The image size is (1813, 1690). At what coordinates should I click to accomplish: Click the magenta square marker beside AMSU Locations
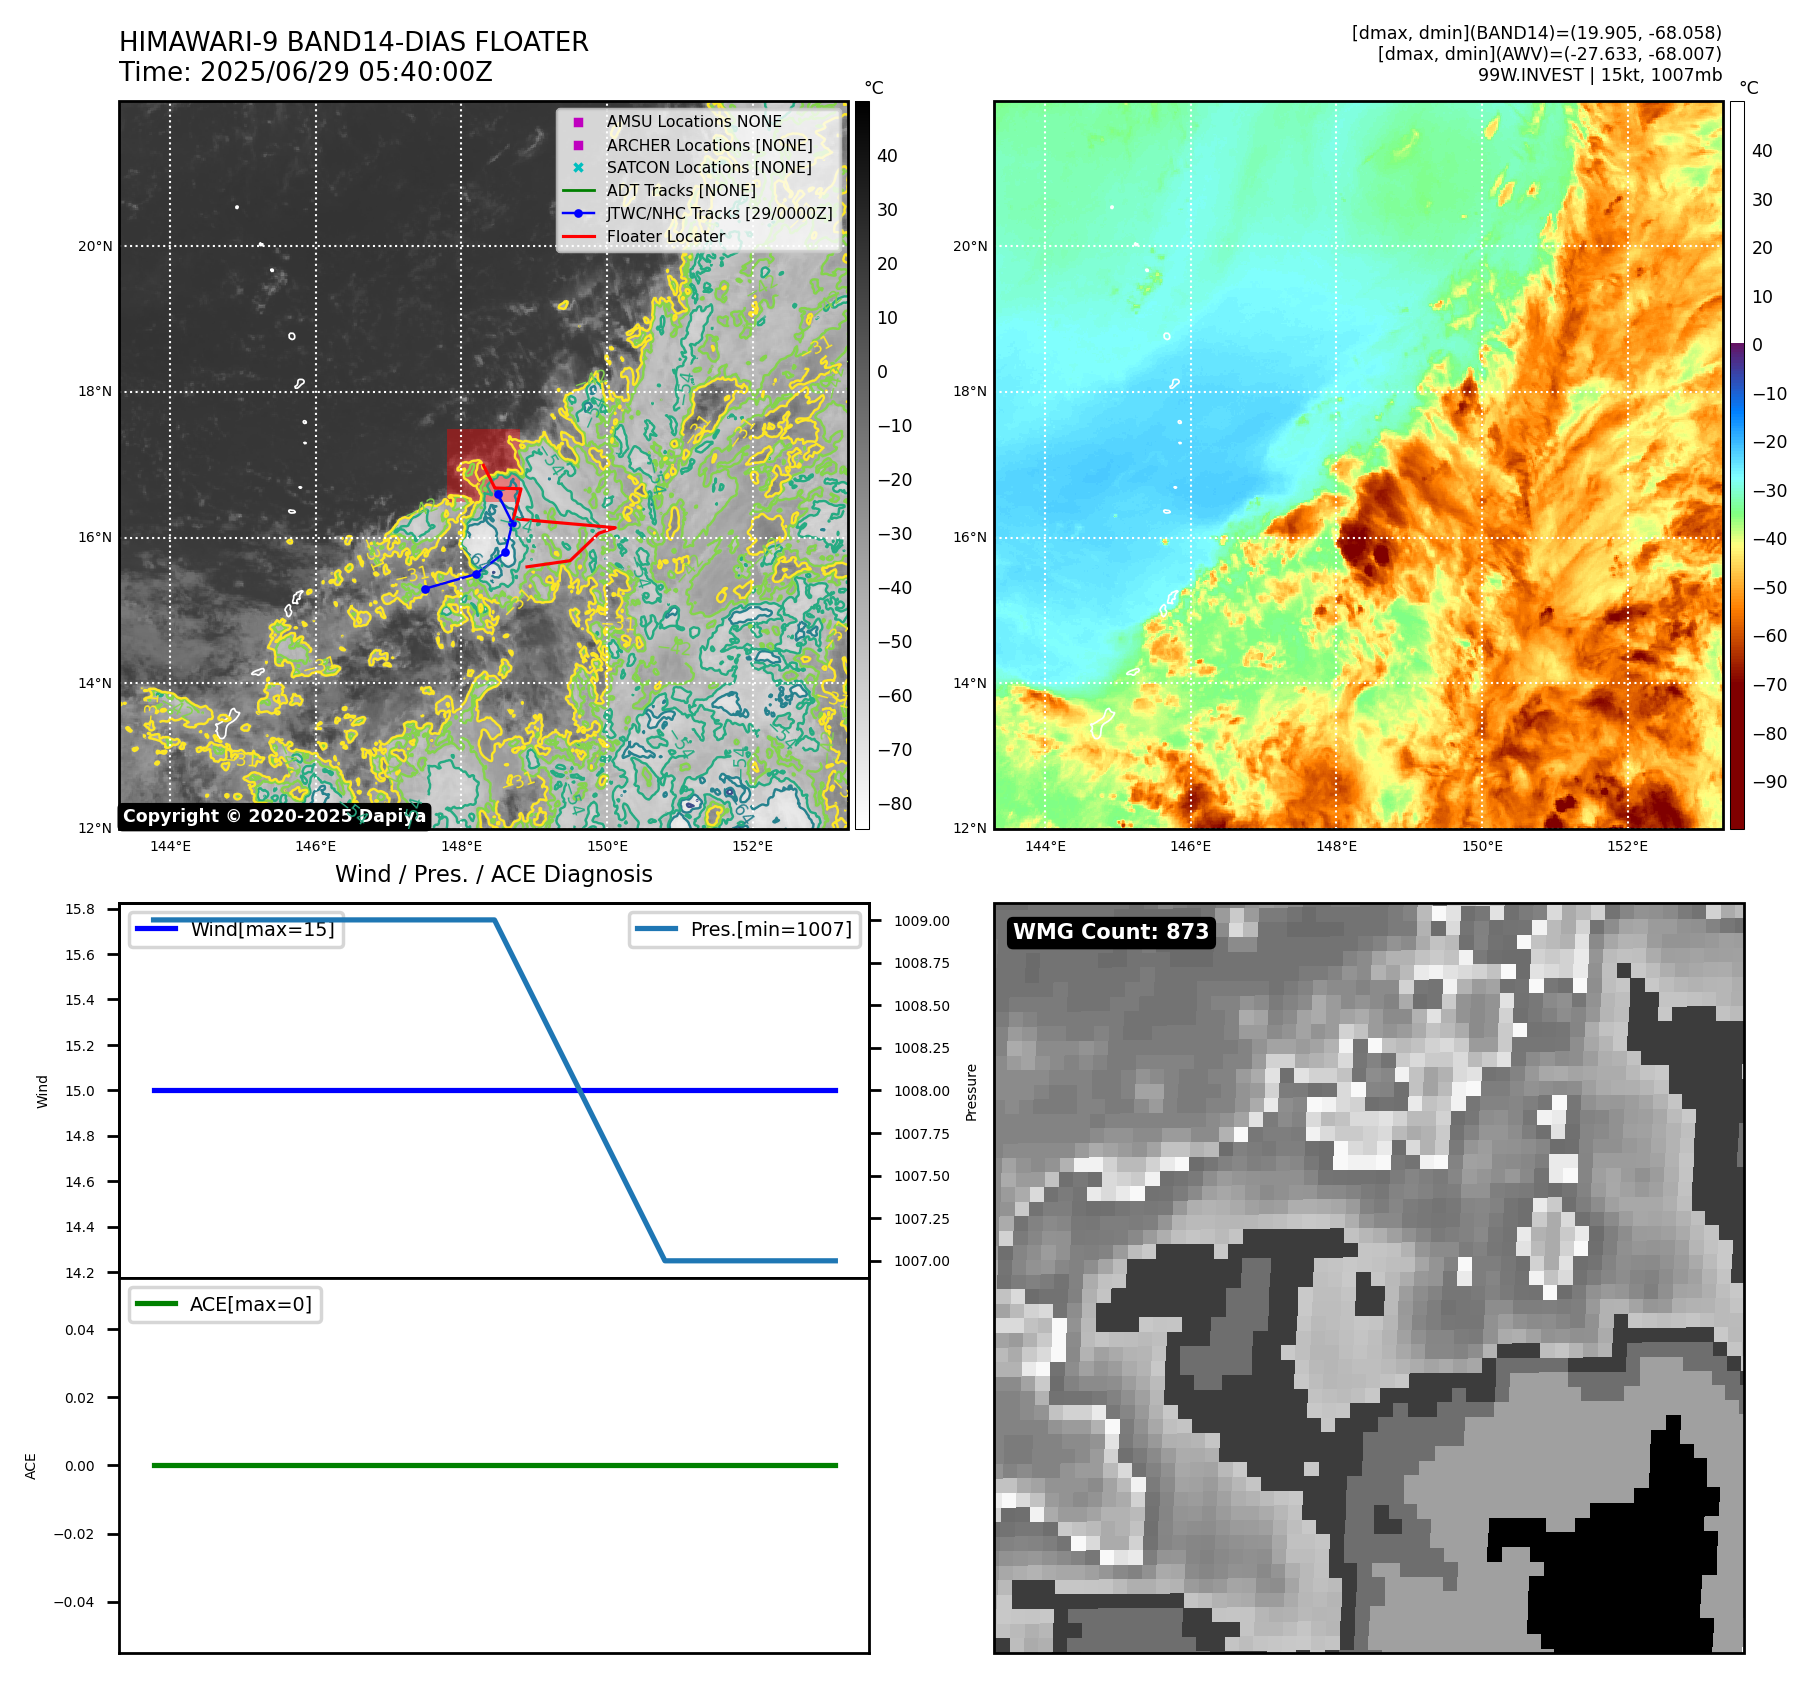pyautogui.click(x=578, y=122)
